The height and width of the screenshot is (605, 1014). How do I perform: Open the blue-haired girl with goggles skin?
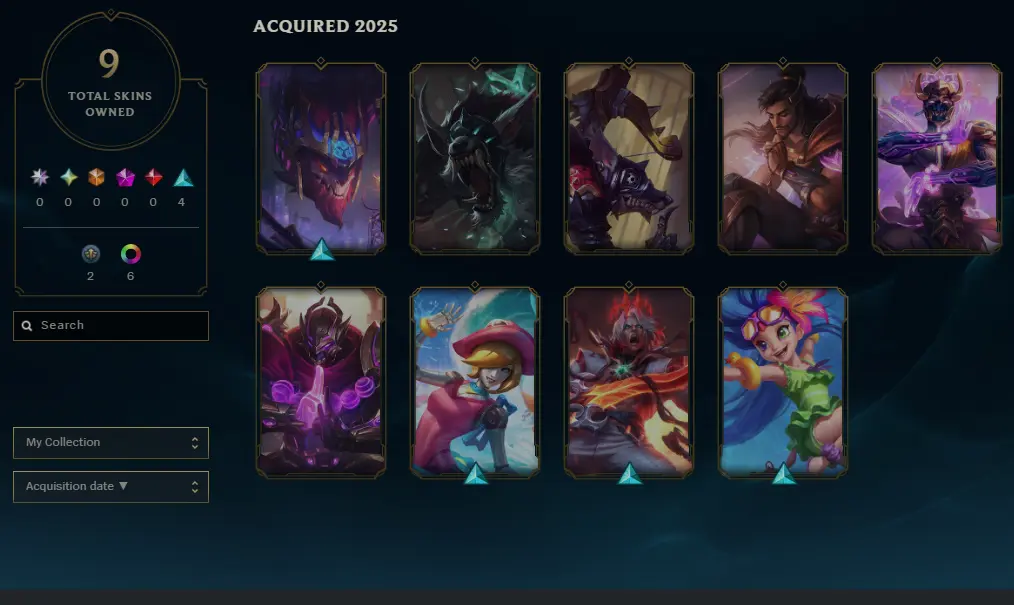click(782, 382)
